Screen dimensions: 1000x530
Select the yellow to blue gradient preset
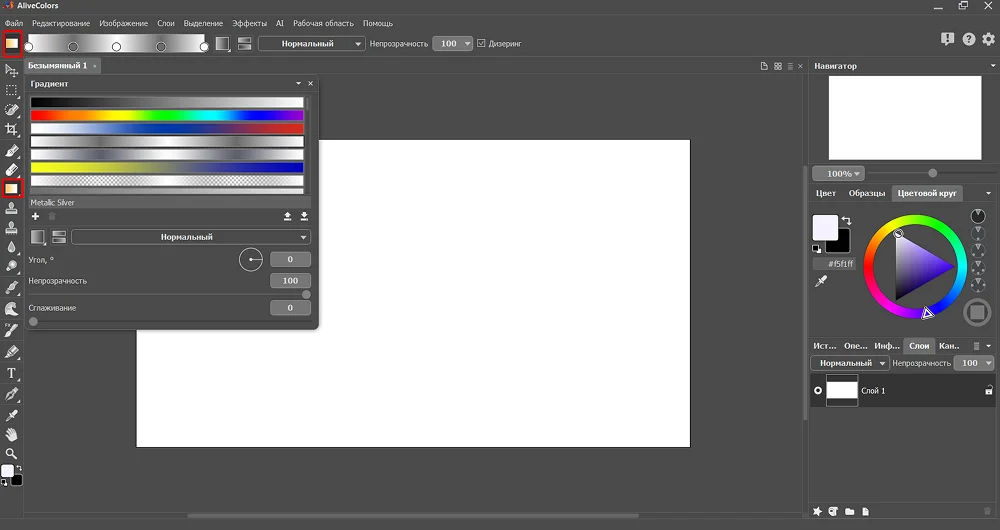167,168
